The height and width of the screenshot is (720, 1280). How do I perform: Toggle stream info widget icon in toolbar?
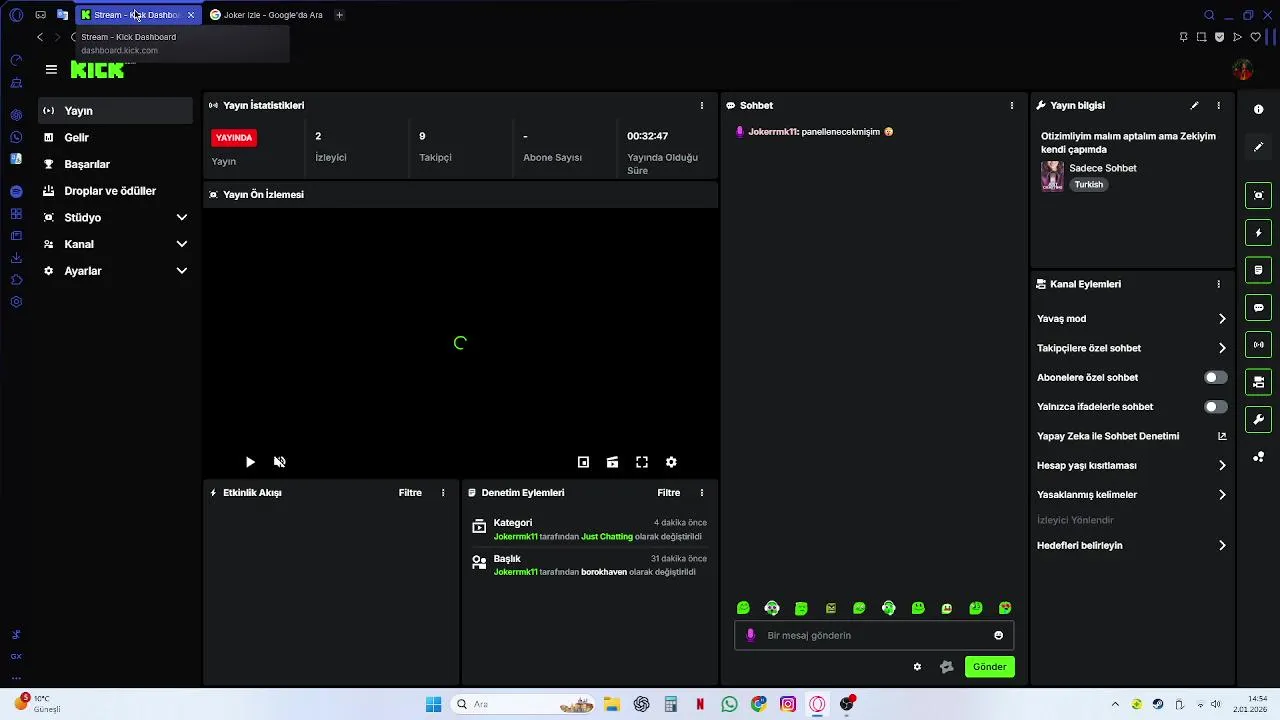point(1259,382)
